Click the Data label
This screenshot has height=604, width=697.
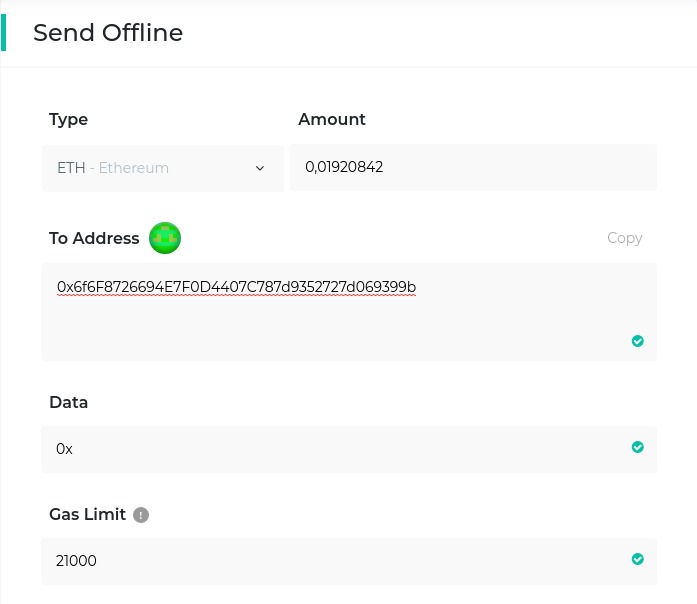[68, 402]
